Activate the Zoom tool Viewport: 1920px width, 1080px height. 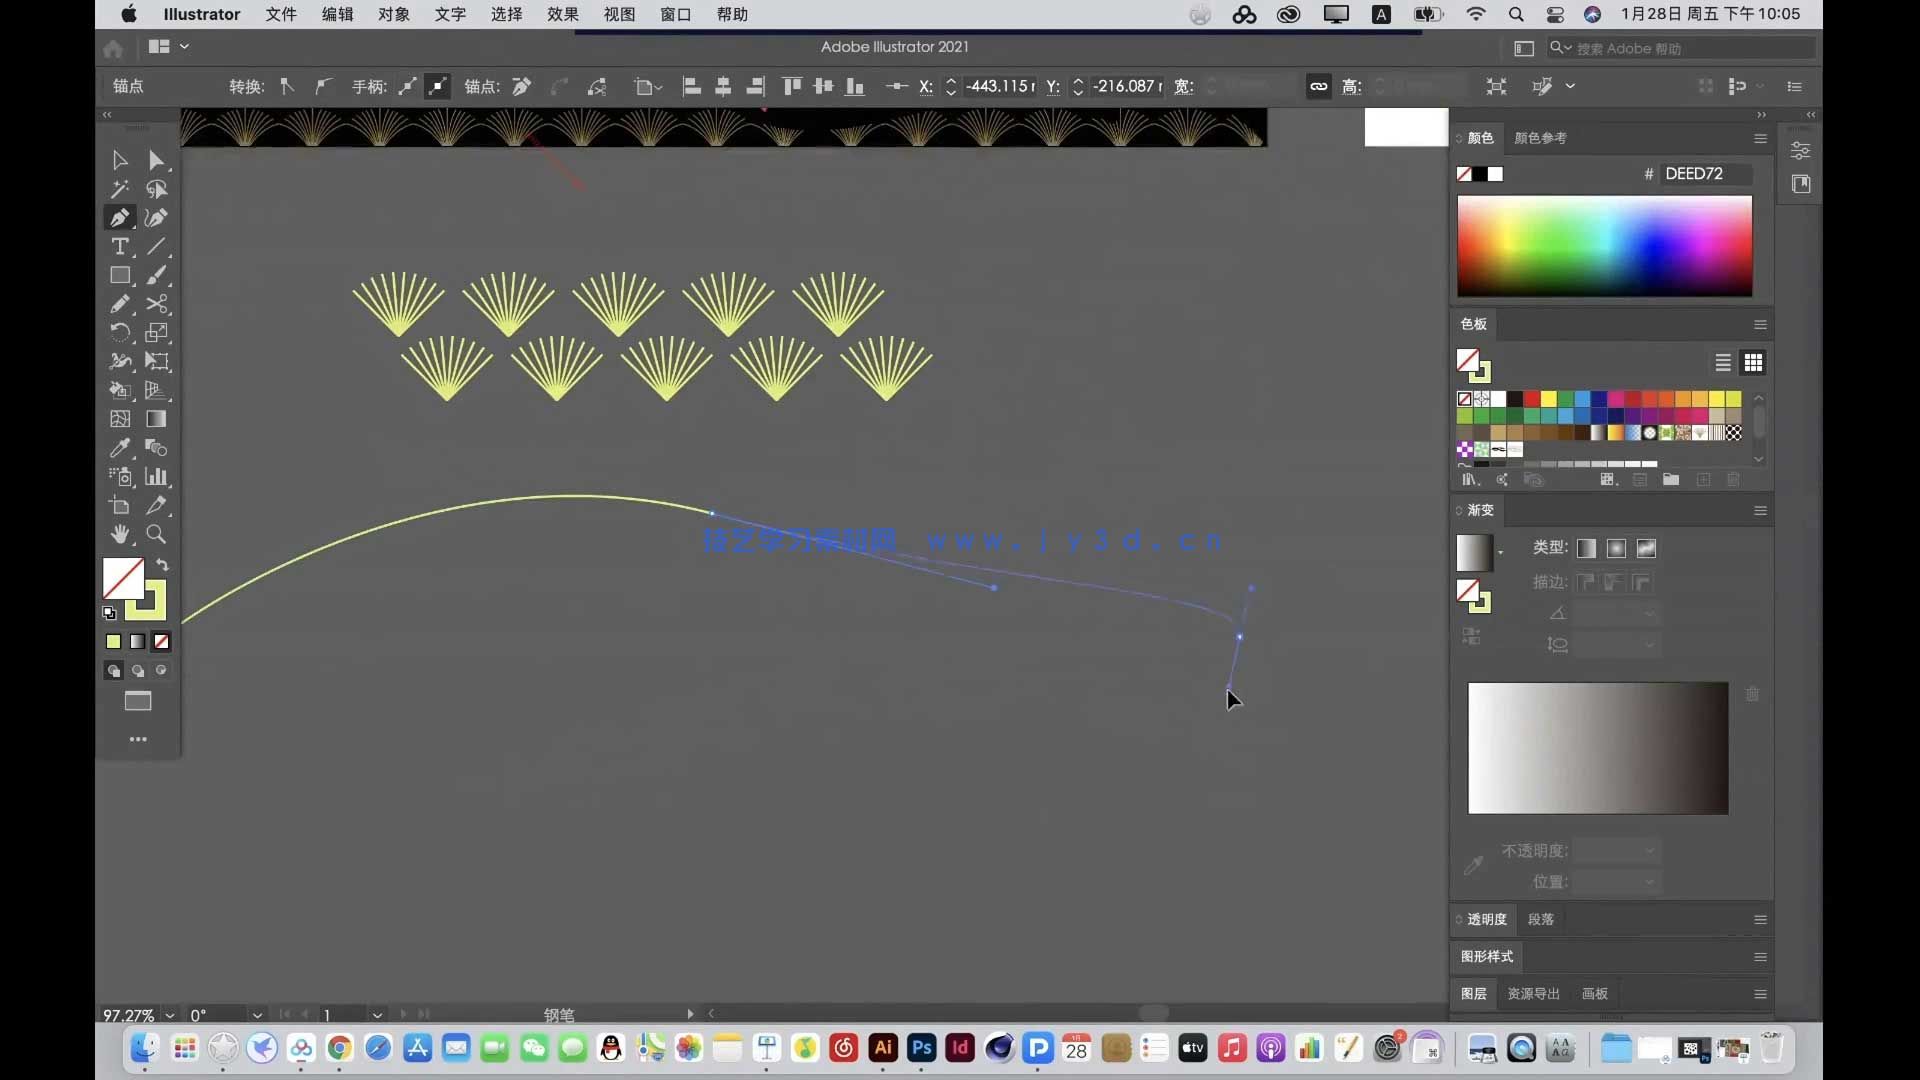coord(157,534)
